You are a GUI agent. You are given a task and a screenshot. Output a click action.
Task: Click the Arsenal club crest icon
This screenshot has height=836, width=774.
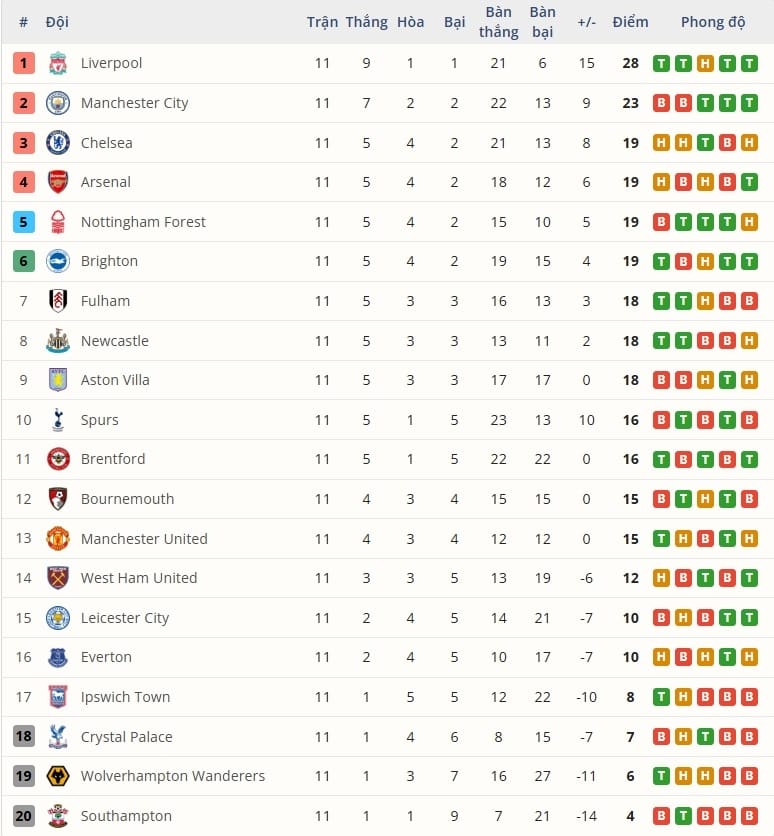tap(58, 182)
